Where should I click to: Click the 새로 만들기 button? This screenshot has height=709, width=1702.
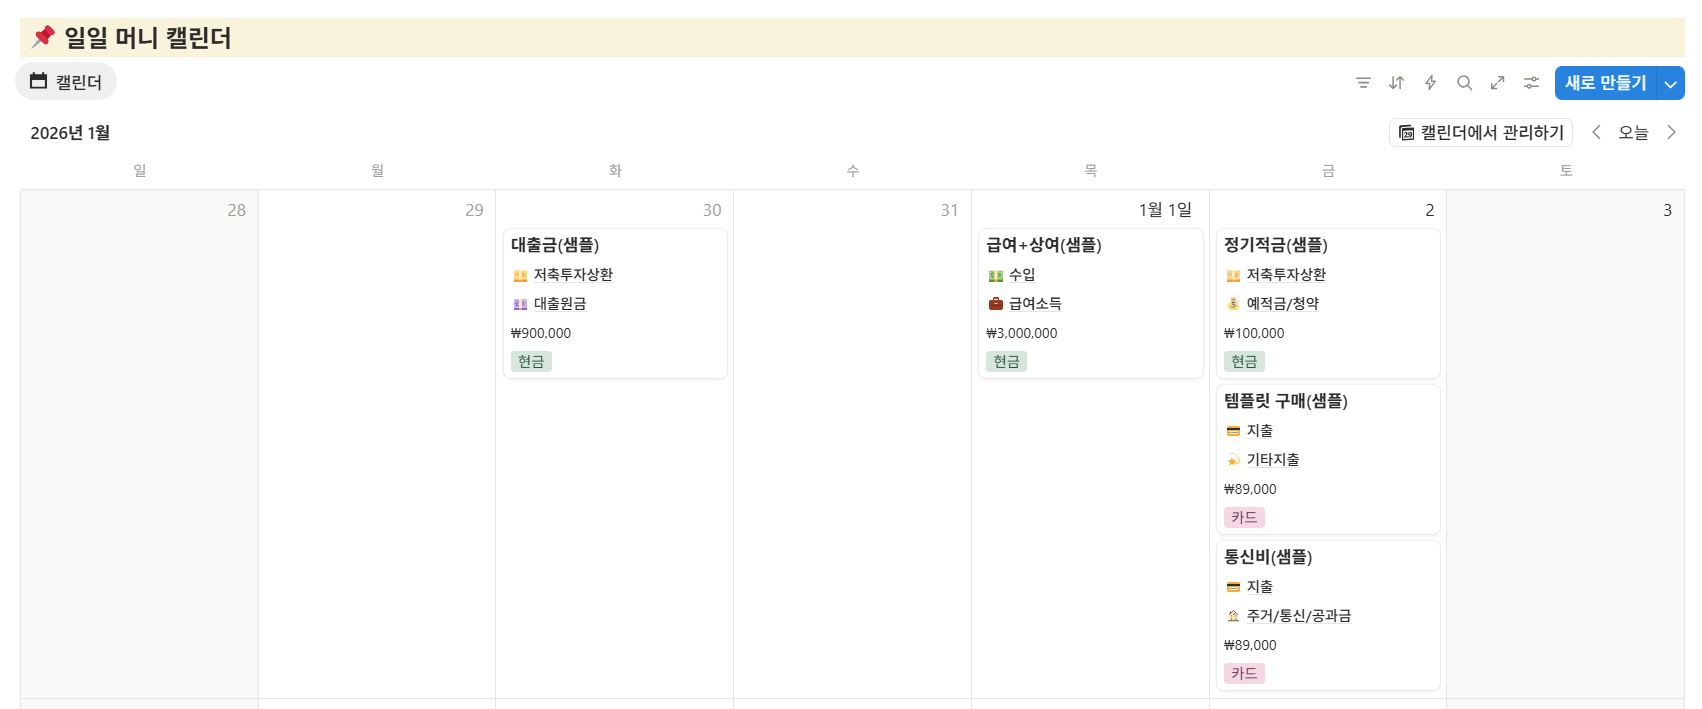[1605, 83]
